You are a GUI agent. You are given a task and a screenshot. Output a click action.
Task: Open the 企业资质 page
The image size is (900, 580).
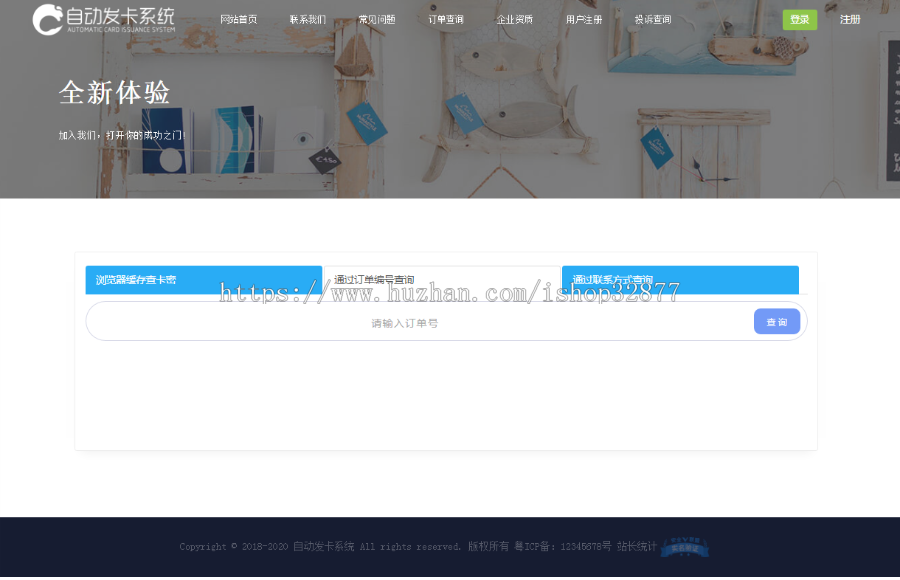(x=514, y=19)
